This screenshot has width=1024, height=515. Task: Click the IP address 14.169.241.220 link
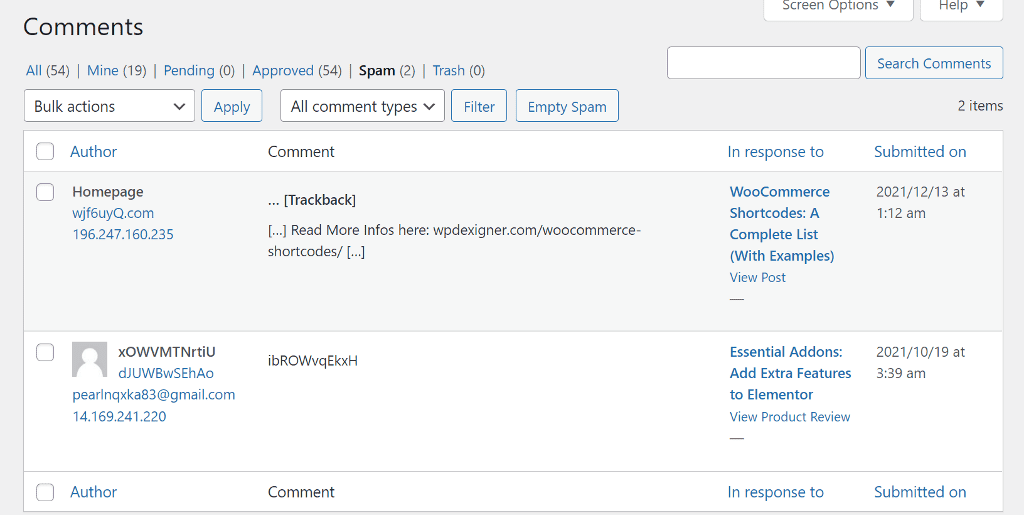(119, 416)
